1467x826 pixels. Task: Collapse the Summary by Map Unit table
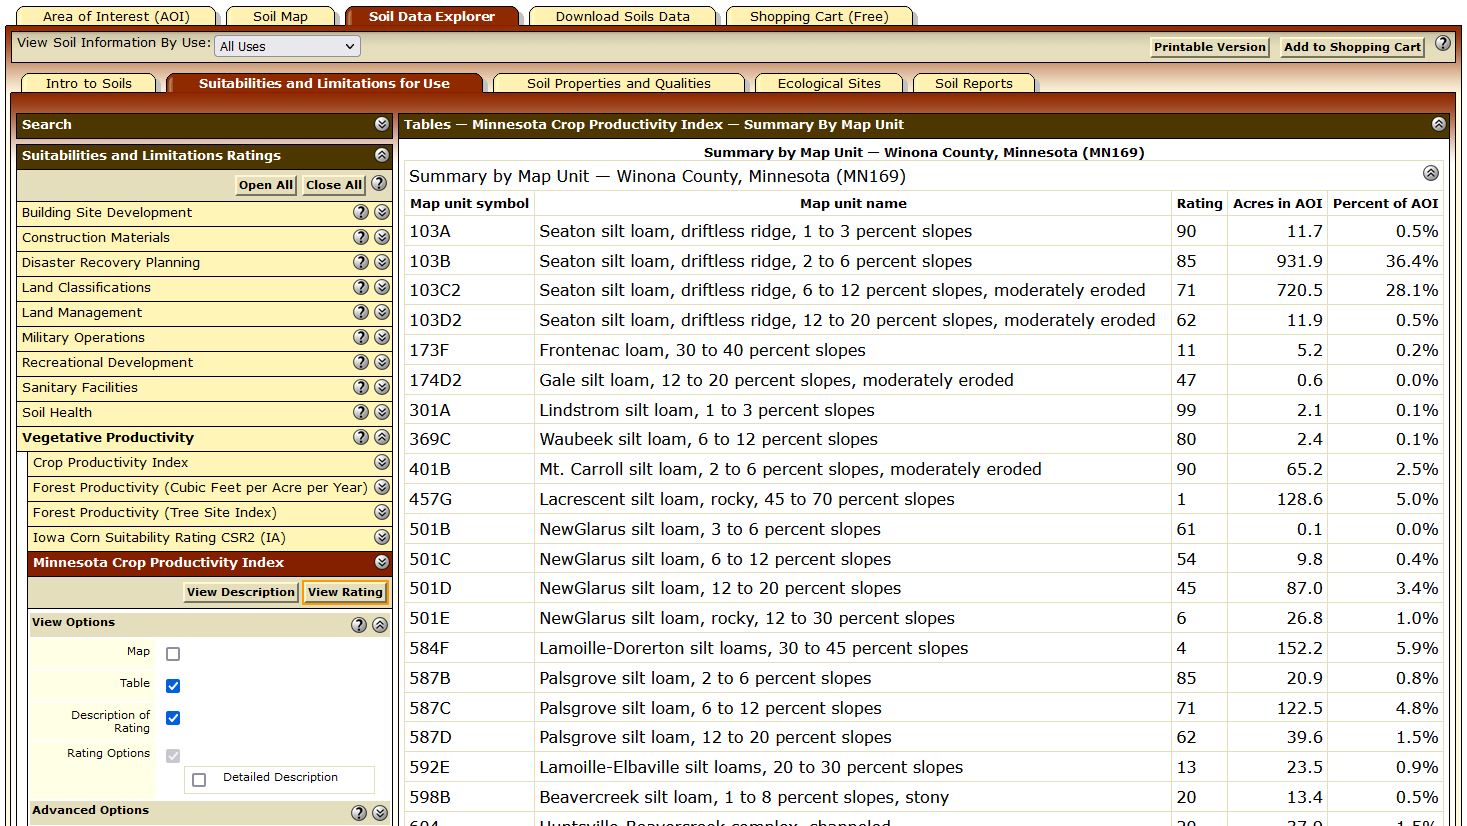pos(1431,173)
